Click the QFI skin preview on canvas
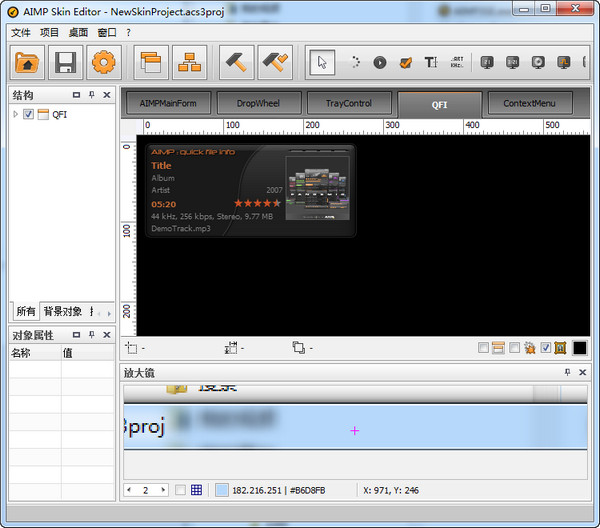Viewport: 600px width, 528px height. coord(250,190)
